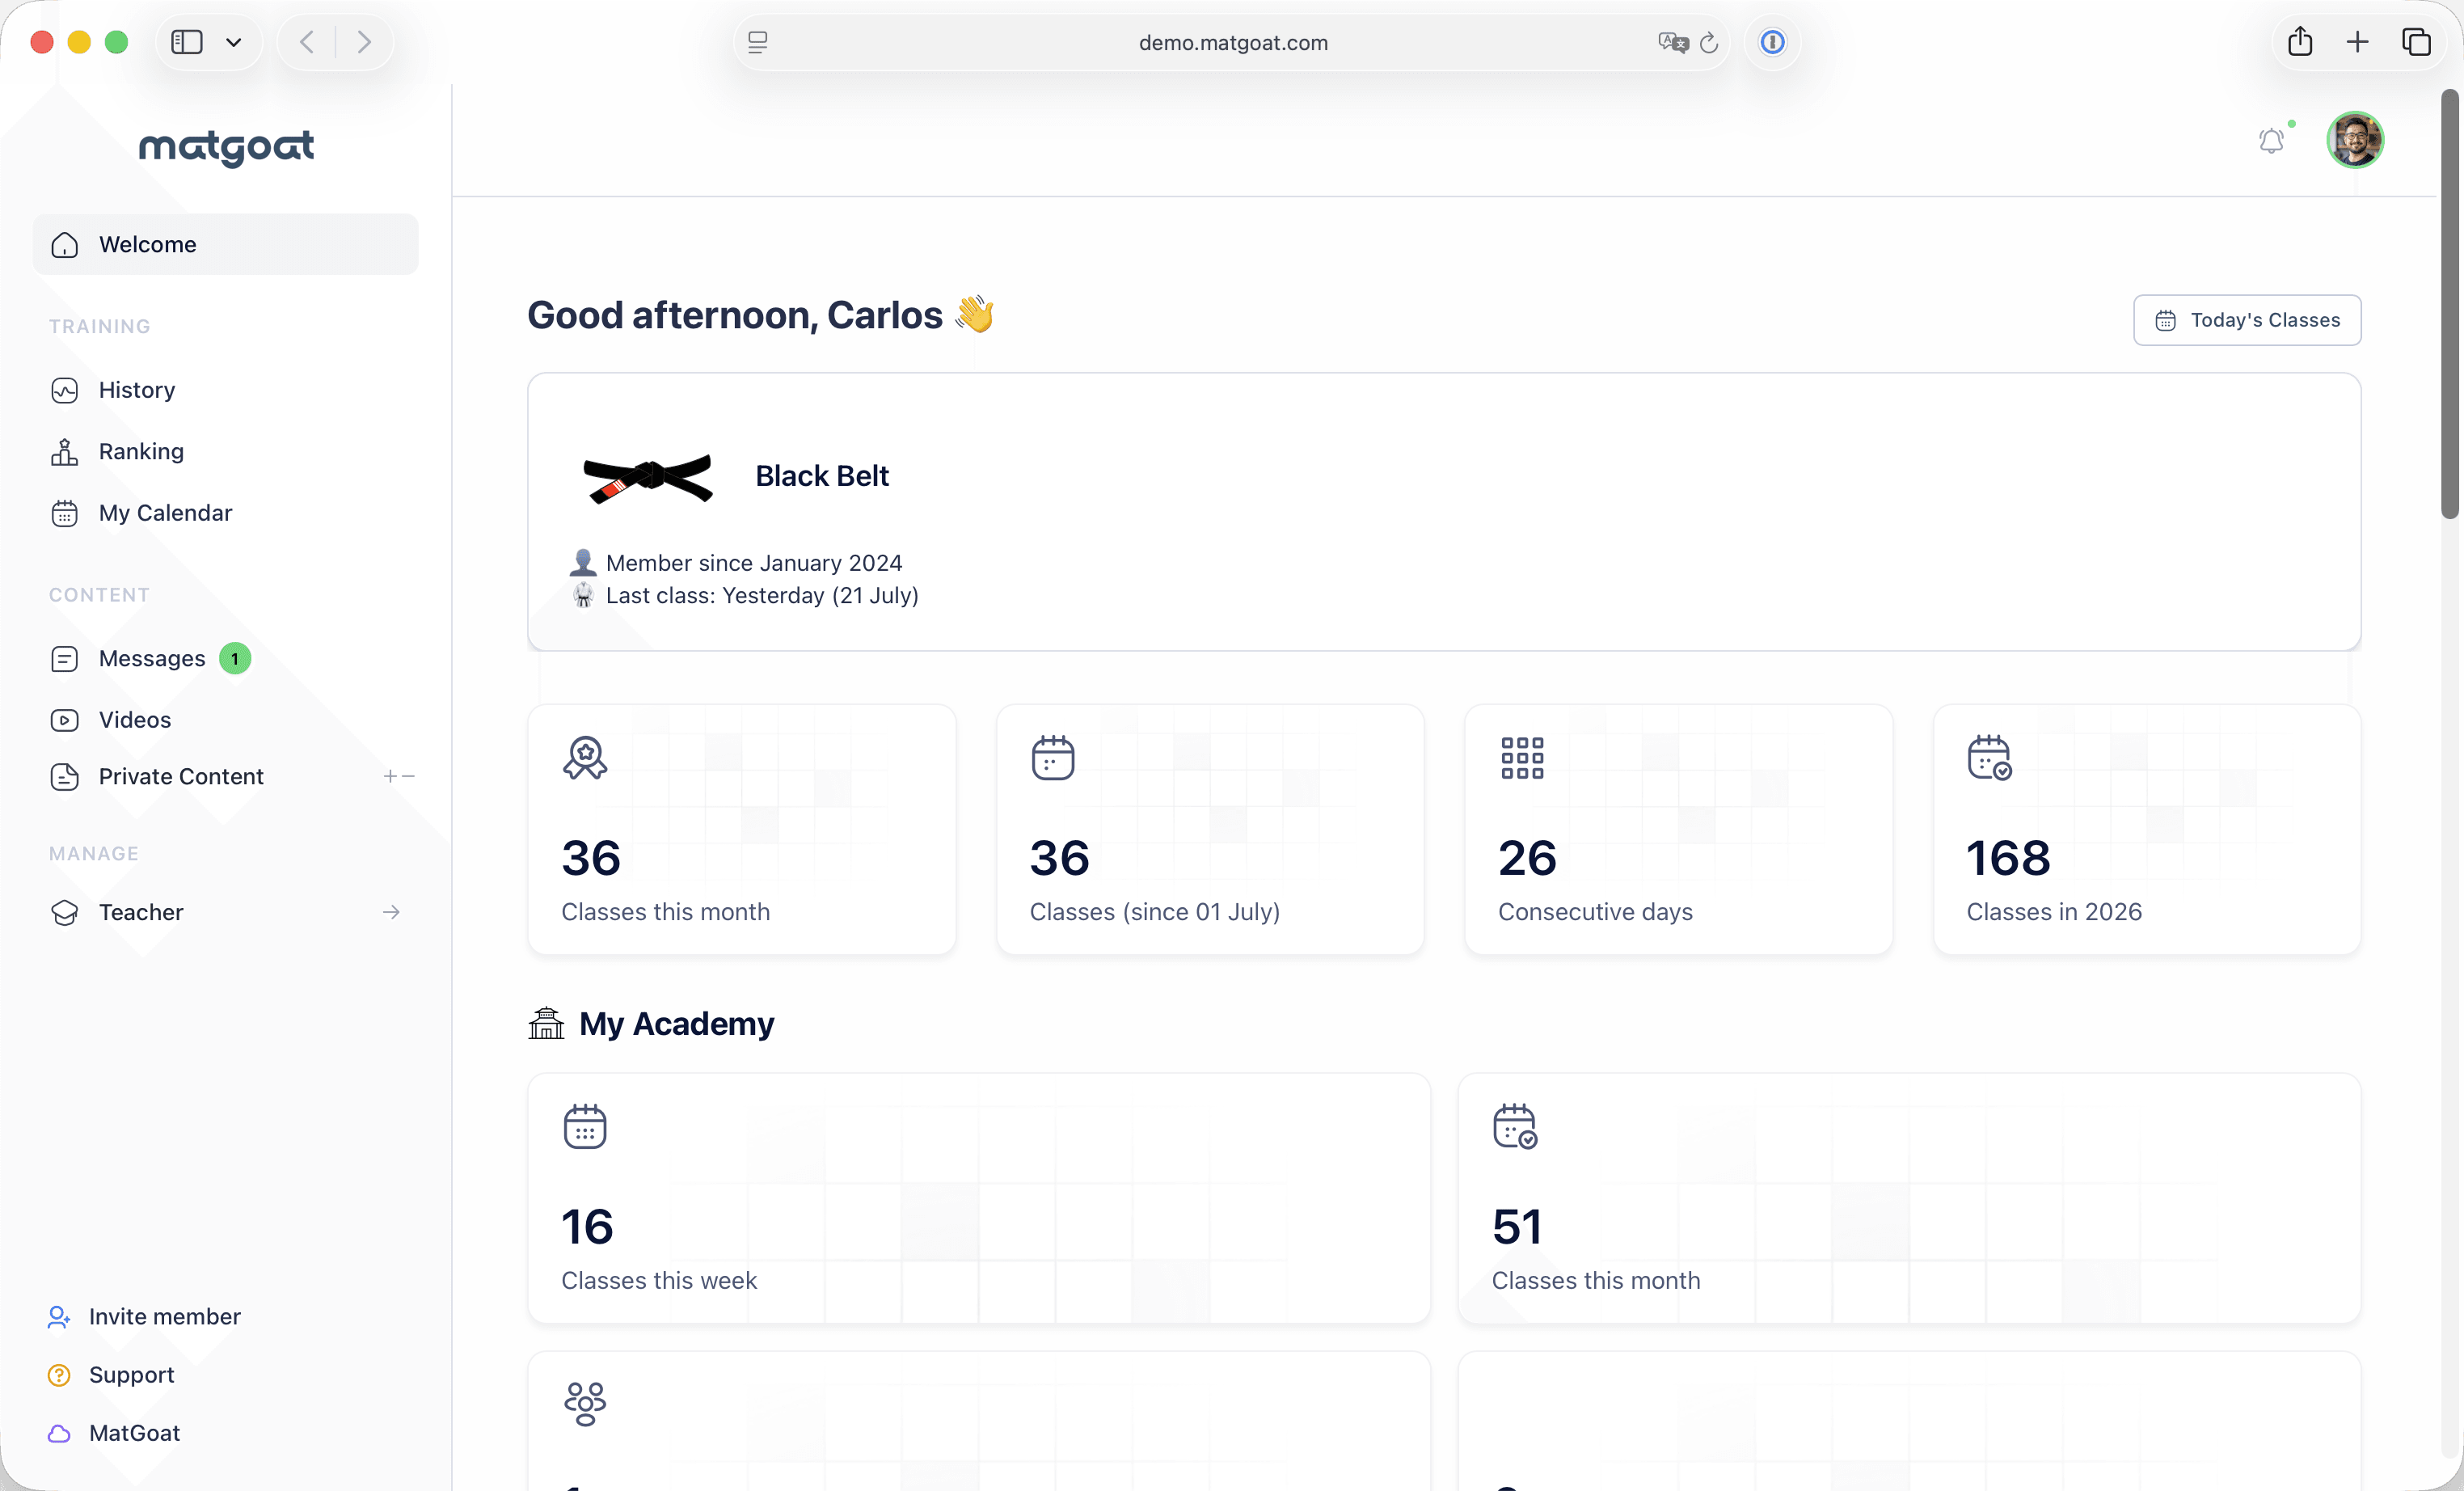Click the page vertical scrollbar
This screenshot has height=1491, width=2464.
click(2449, 303)
